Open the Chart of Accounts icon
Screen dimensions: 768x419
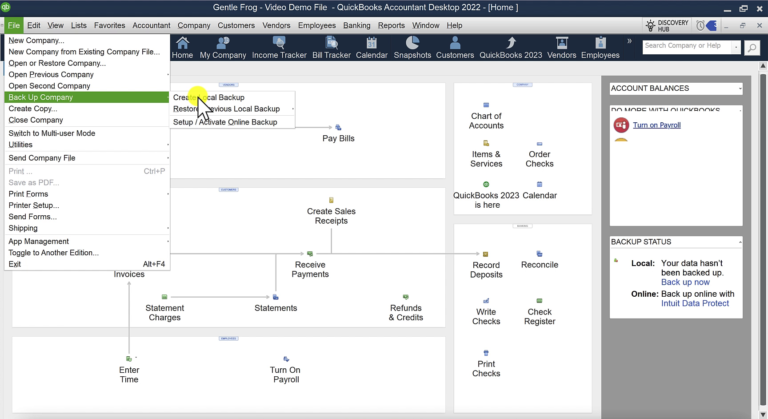[486, 105]
